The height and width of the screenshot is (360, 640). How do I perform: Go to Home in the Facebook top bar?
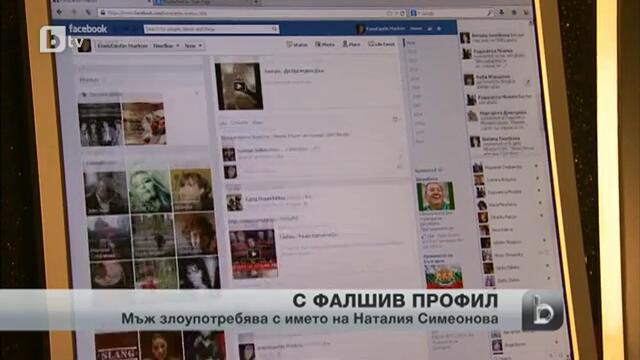[x=416, y=29]
